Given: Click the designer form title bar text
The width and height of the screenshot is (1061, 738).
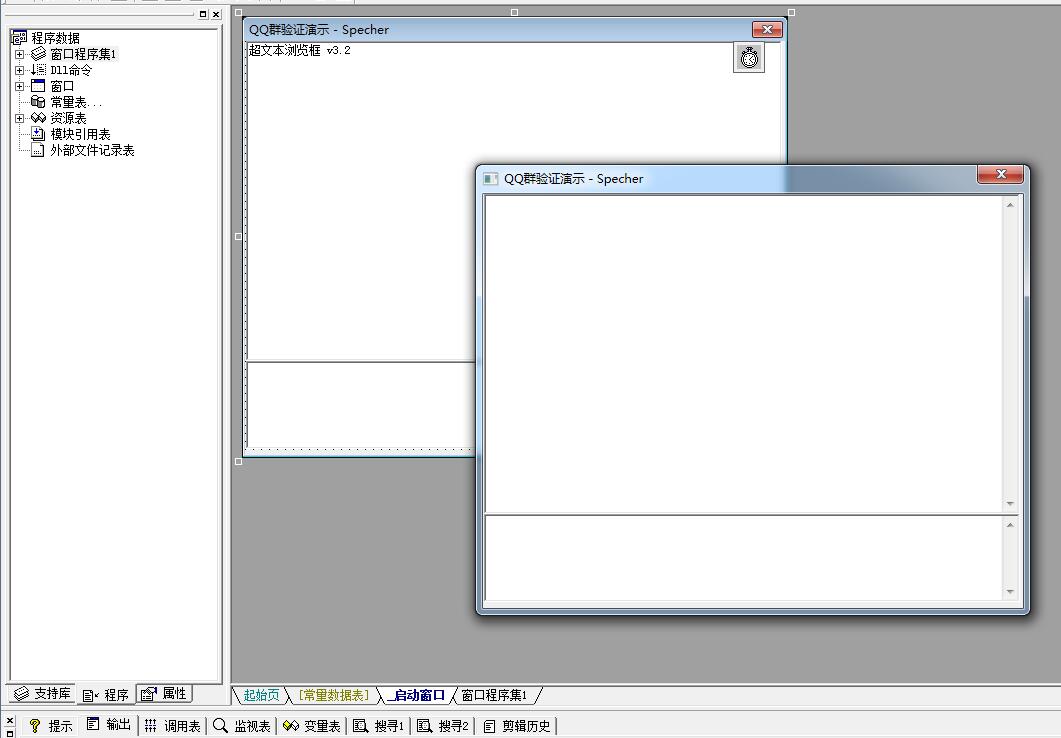Looking at the screenshot, I should click(x=319, y=30).
